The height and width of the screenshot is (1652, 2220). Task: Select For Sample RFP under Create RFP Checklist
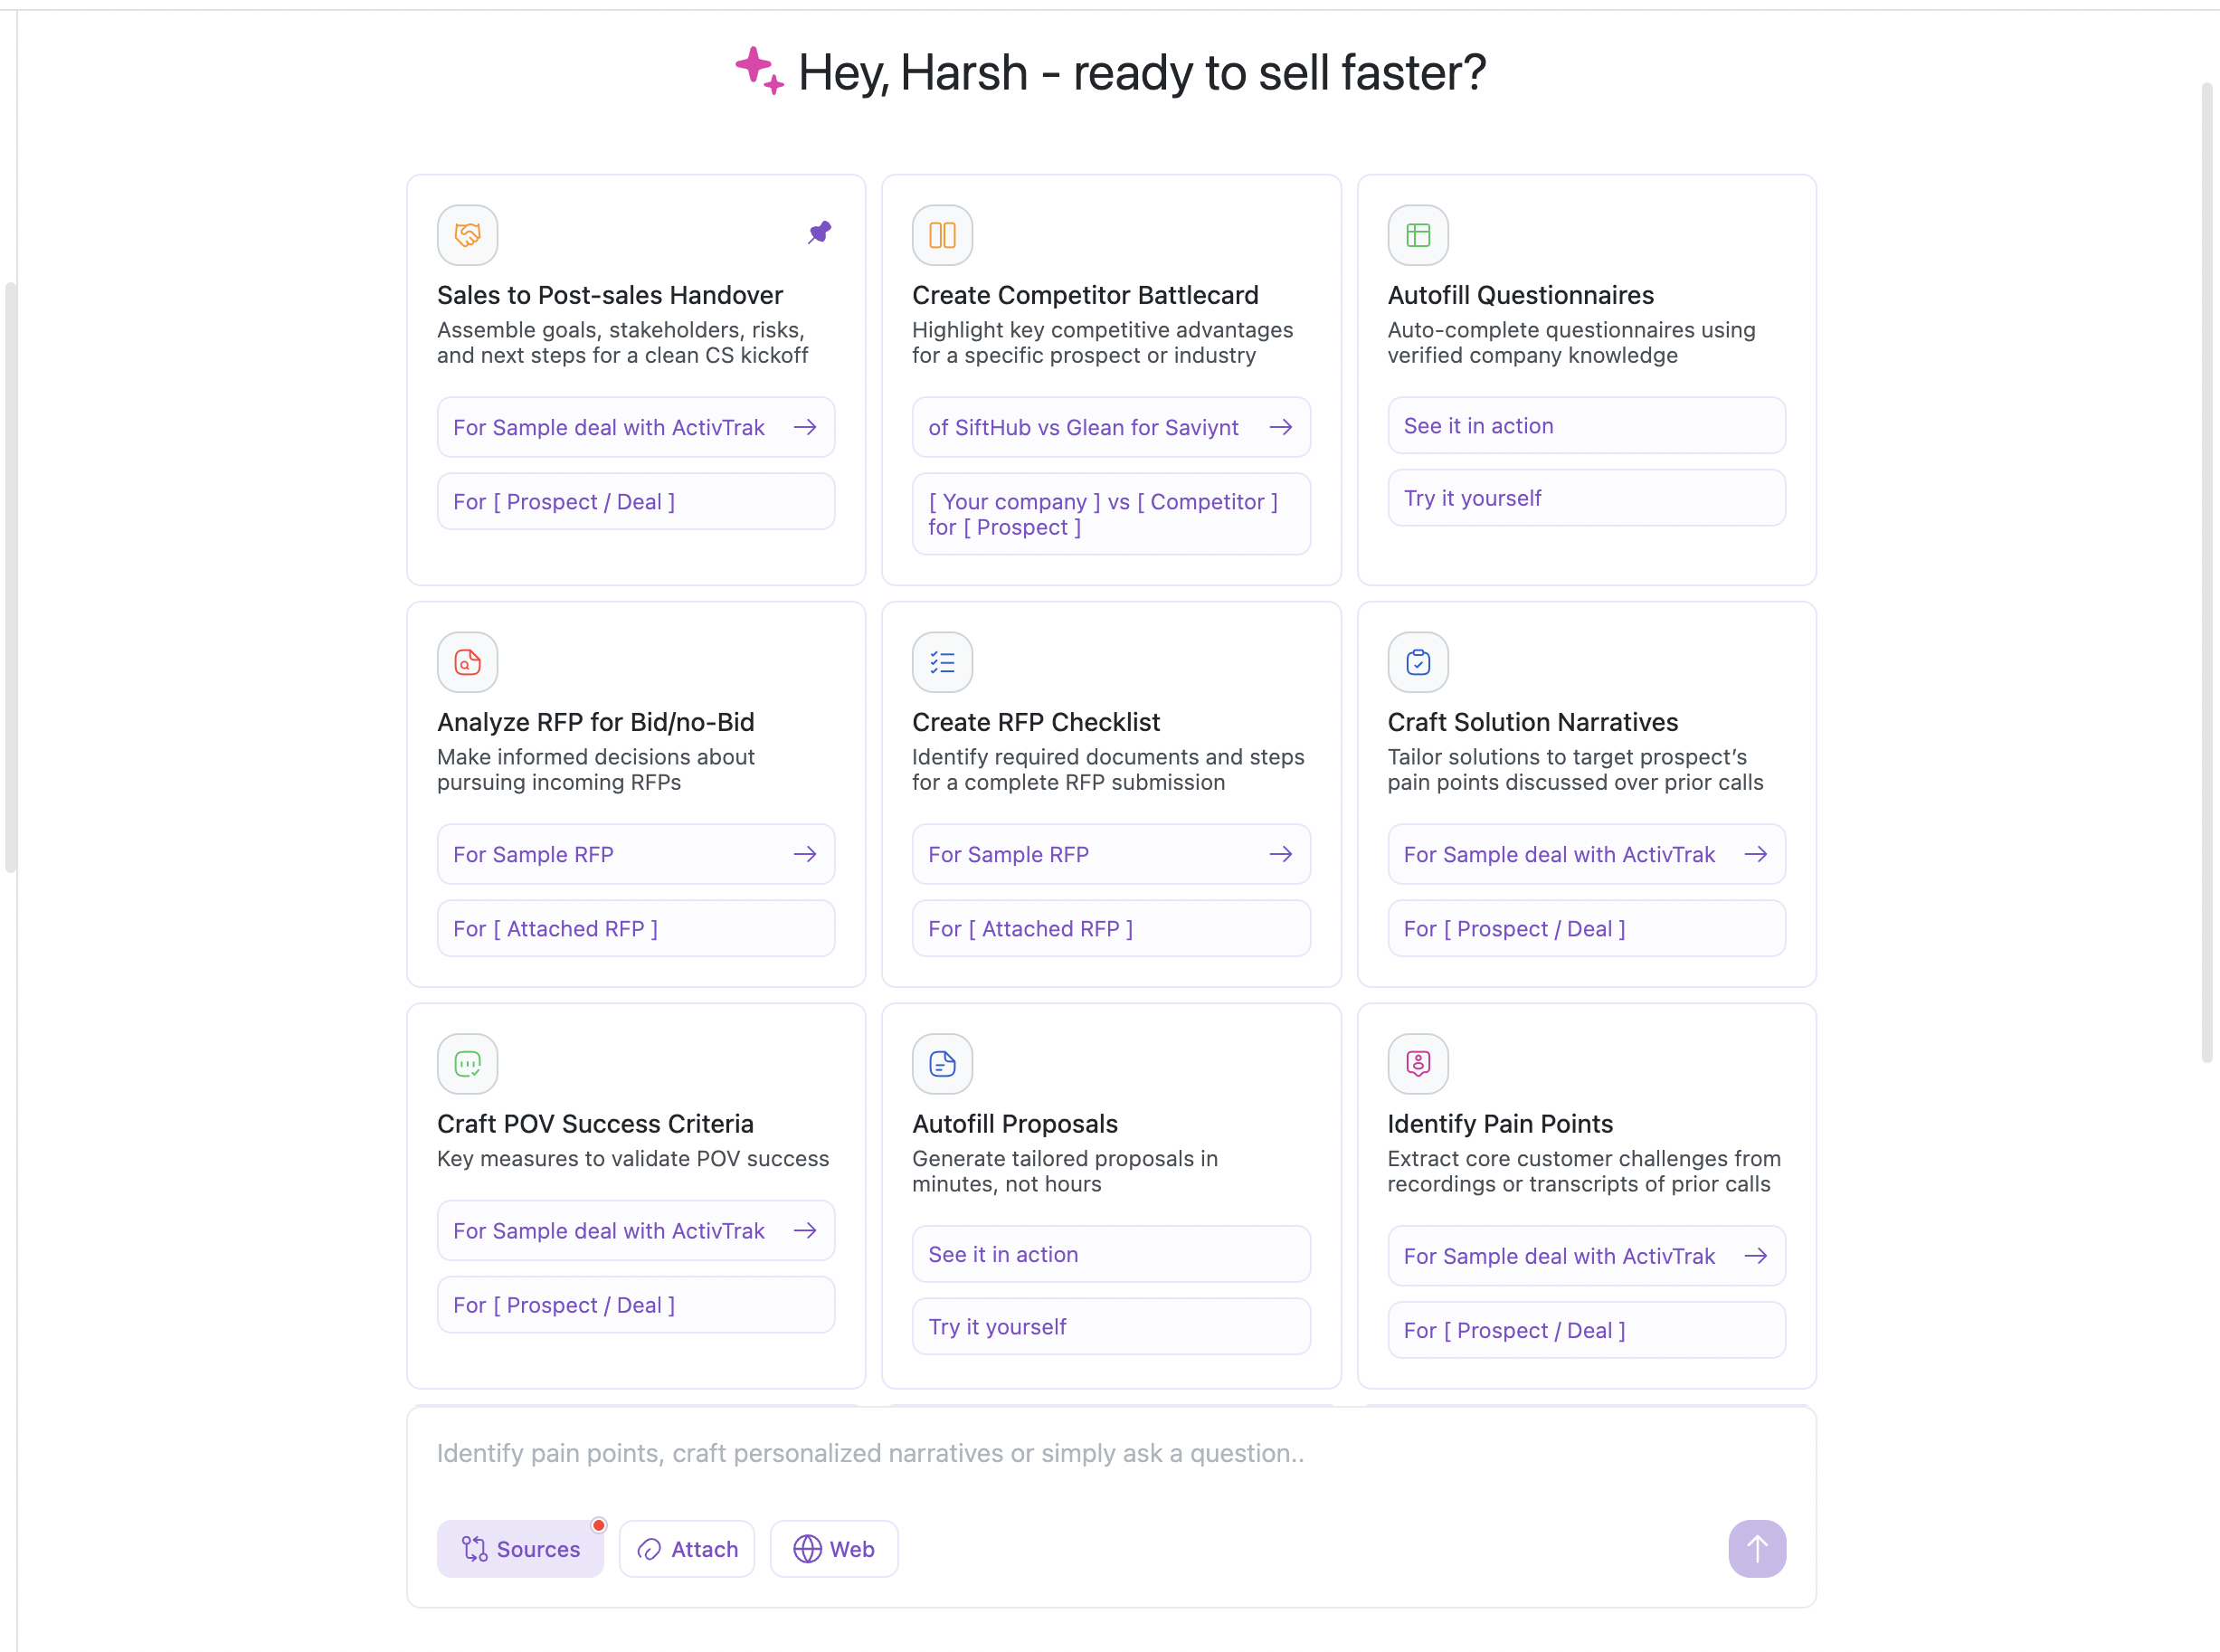pyautogui.click(x=1110, y=854)
